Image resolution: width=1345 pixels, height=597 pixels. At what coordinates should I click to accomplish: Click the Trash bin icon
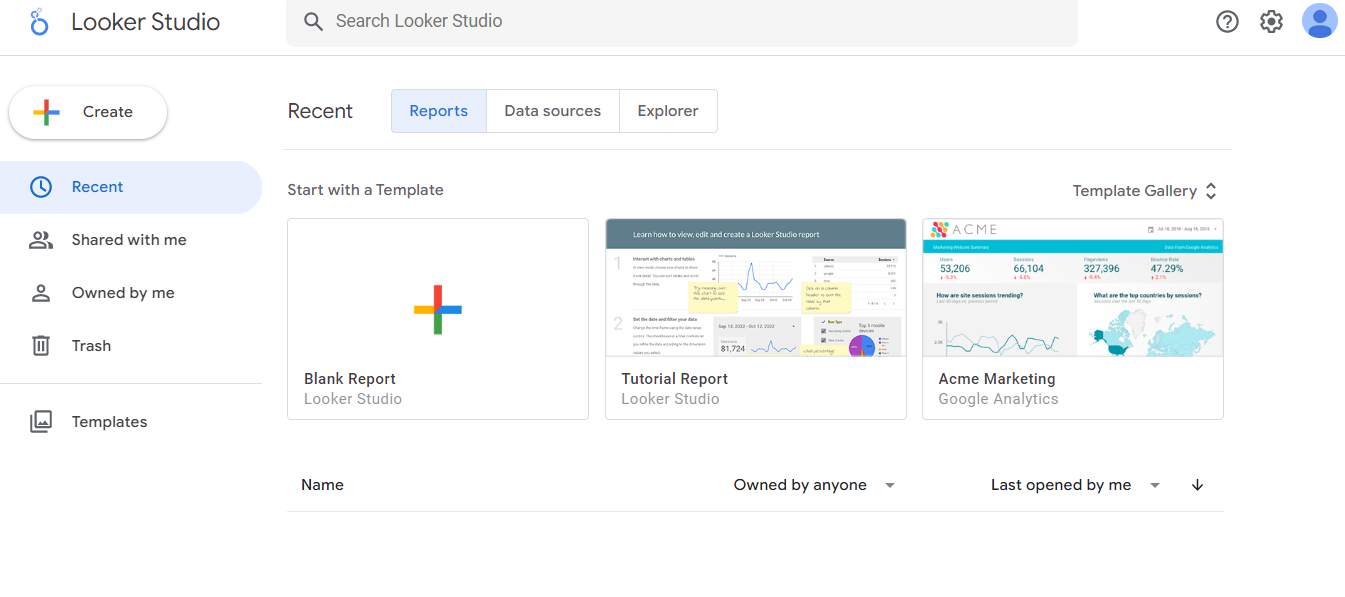click(x=41, y=346)
